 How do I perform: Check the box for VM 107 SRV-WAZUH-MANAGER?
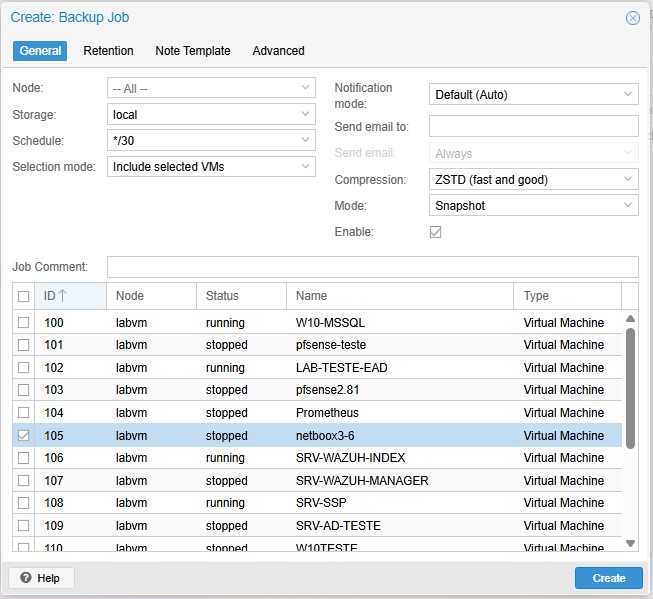point(23,480)
